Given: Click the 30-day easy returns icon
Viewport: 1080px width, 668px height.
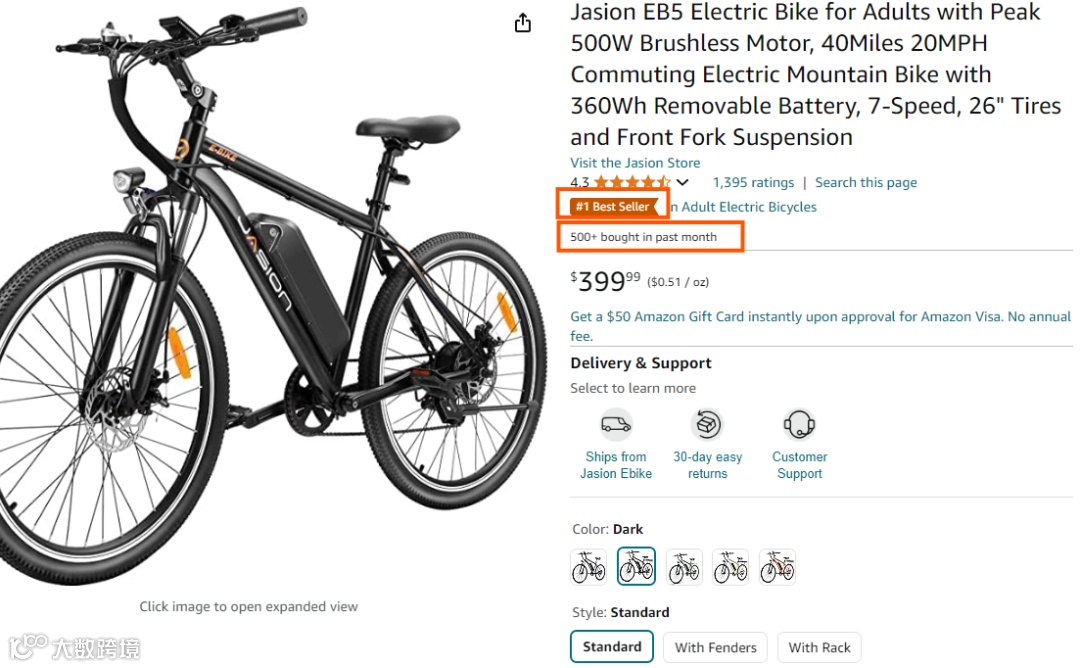Looking at the screenshot, I should pos(708,424).
